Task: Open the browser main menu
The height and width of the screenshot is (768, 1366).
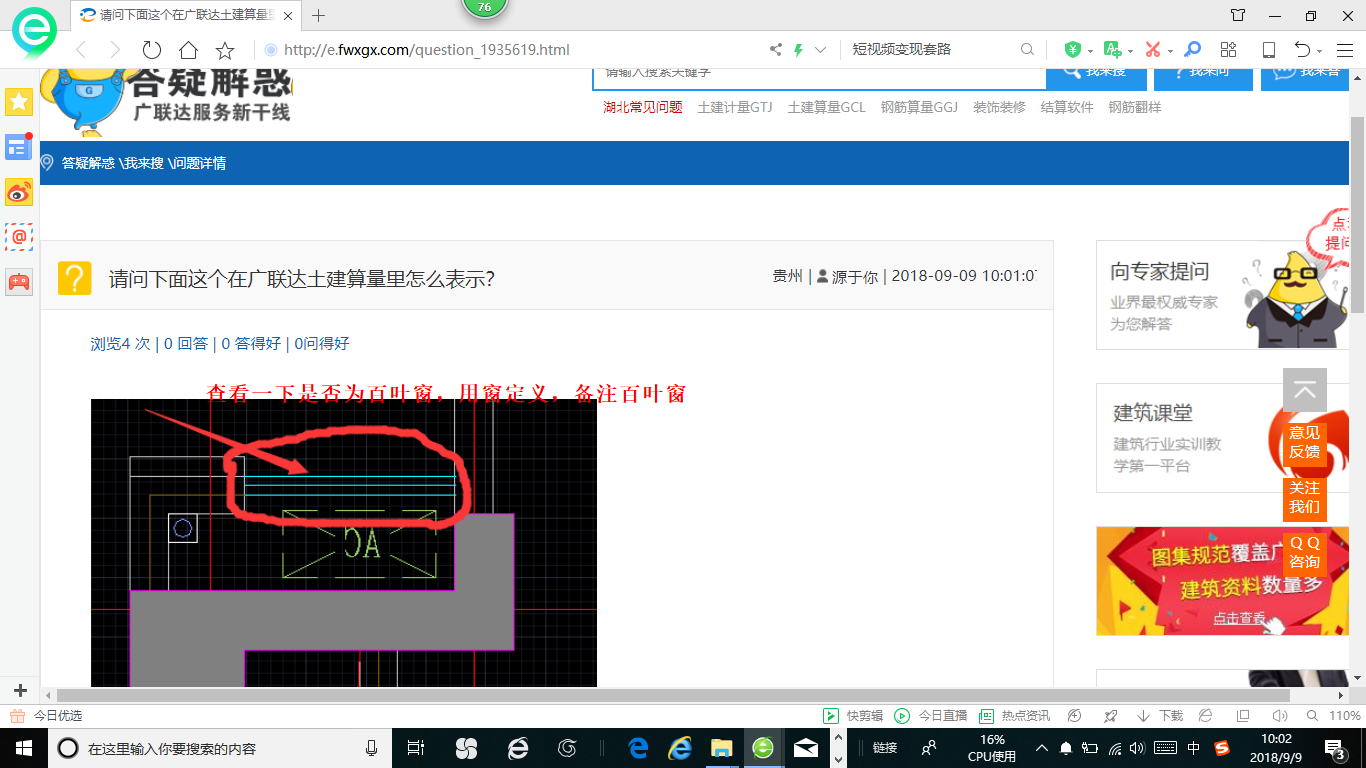Action: 1343,50
